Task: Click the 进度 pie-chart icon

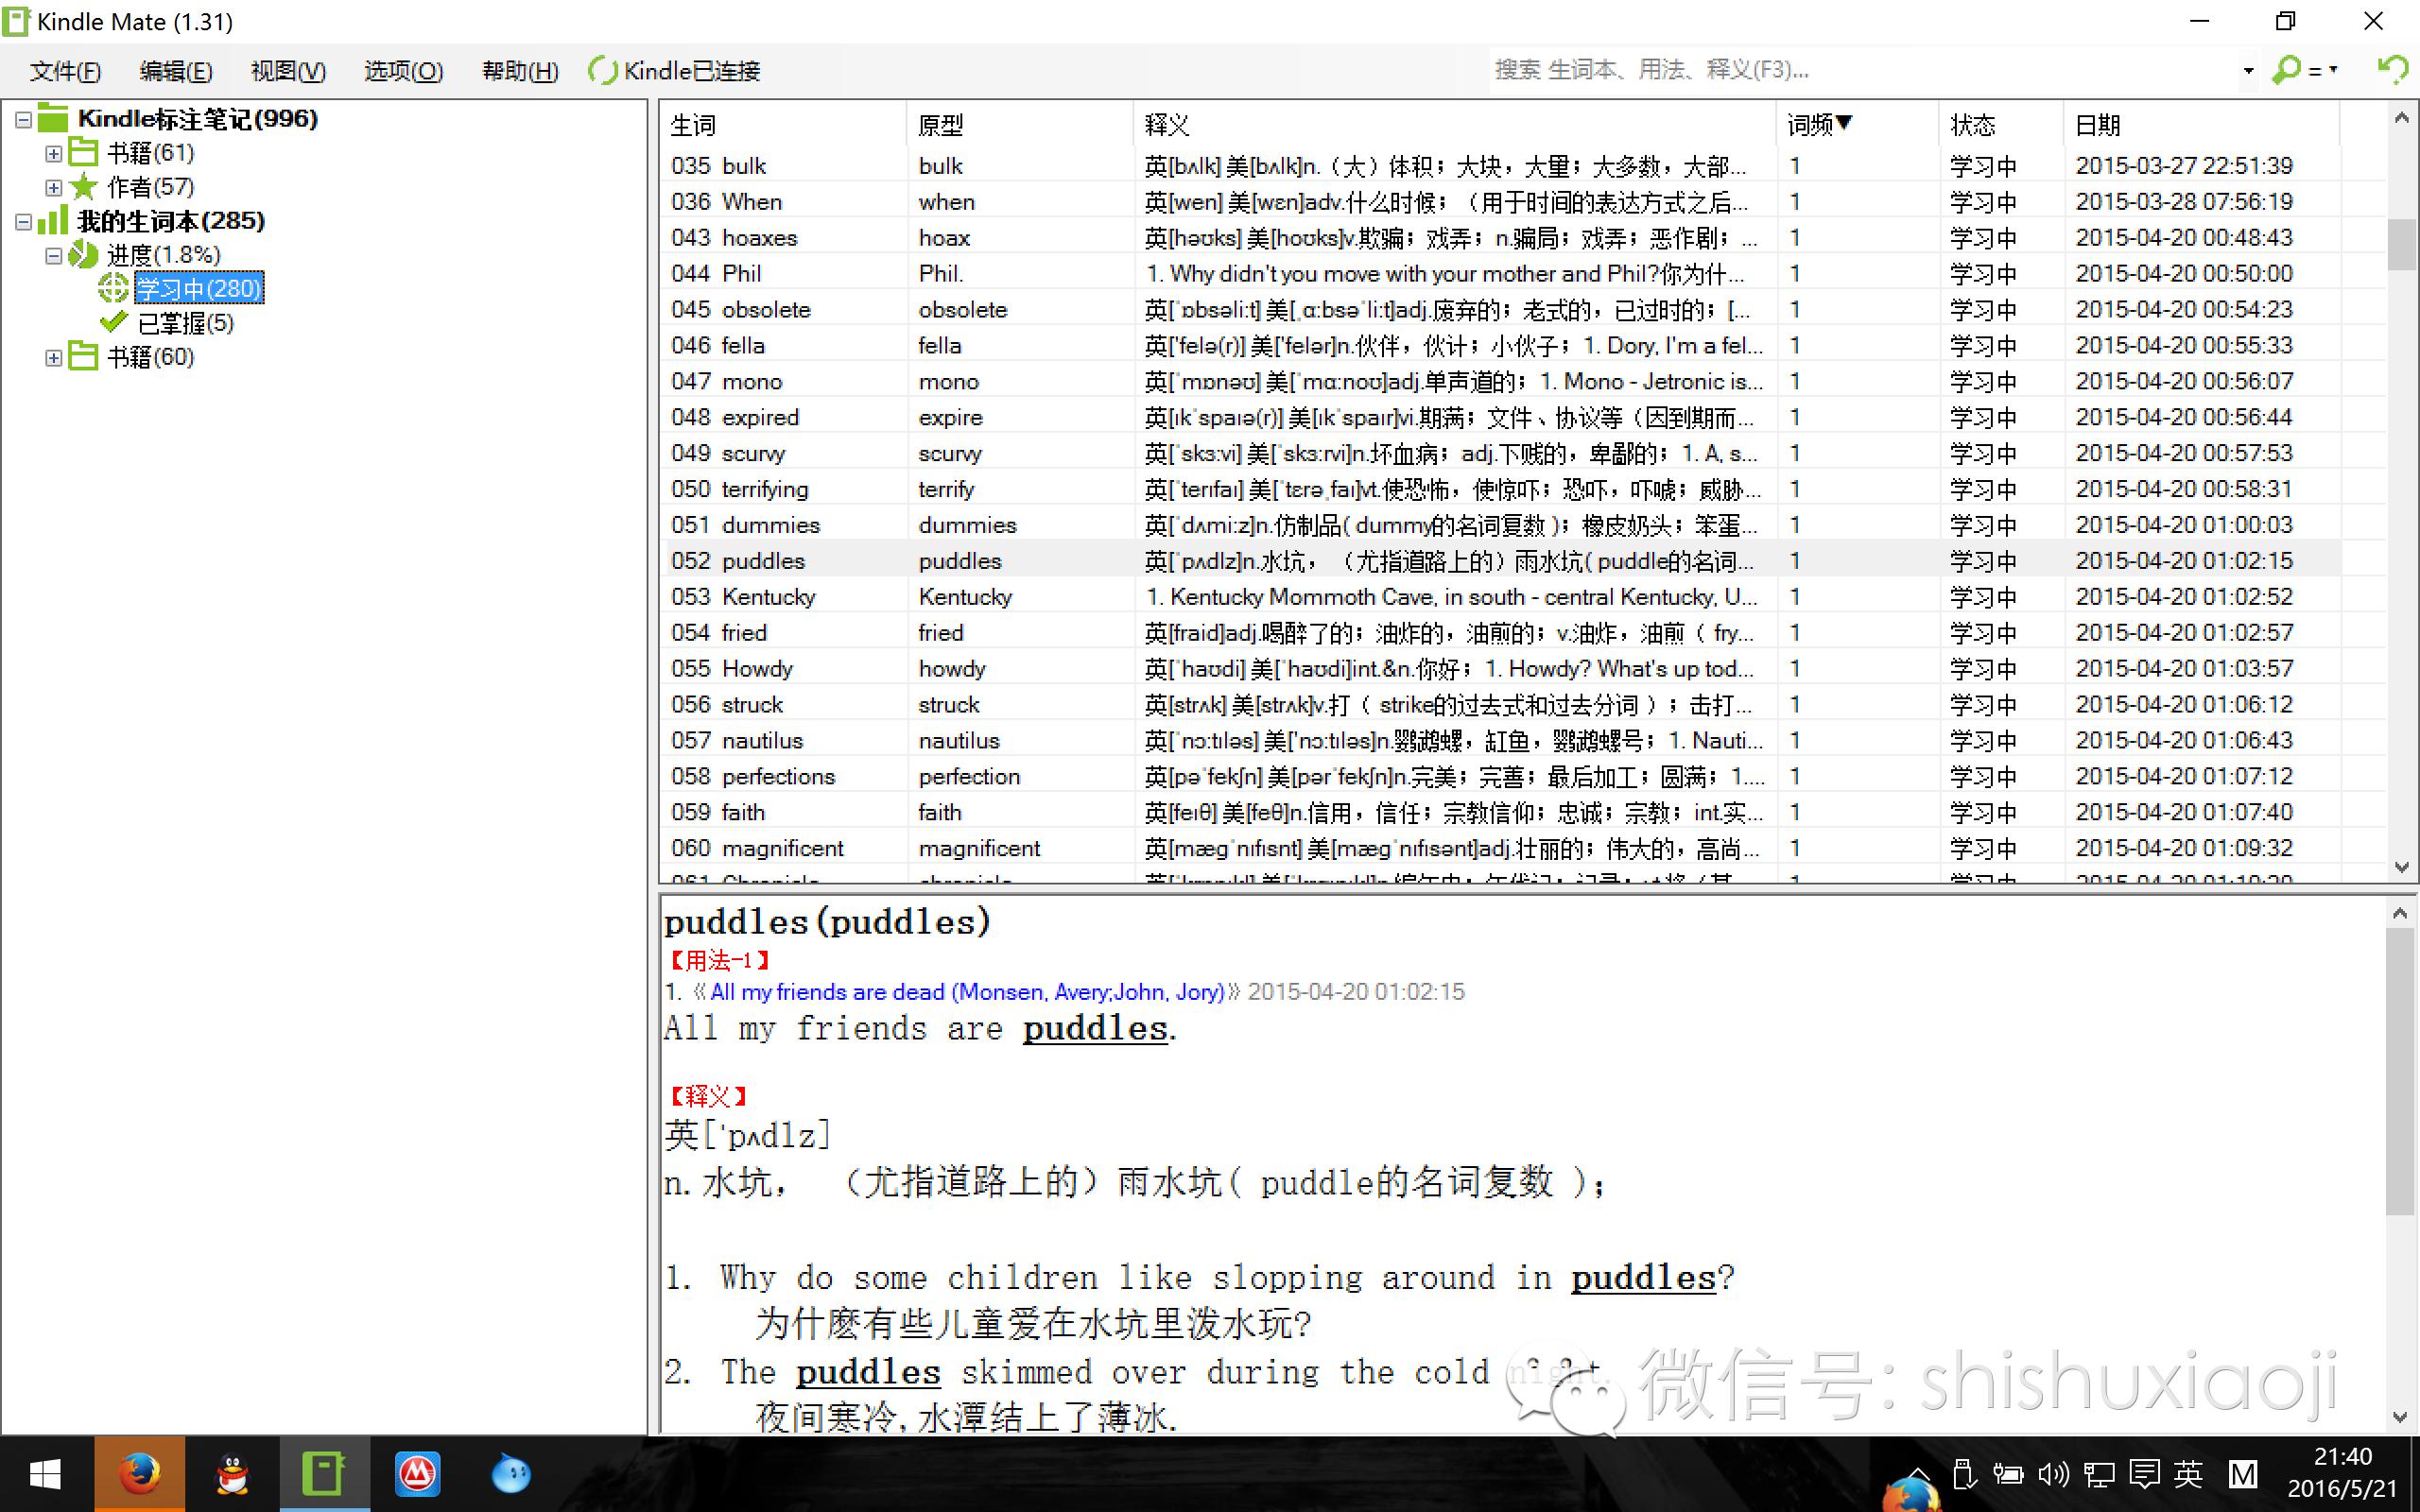Action: pyautogui.click(x=83, y=254)
